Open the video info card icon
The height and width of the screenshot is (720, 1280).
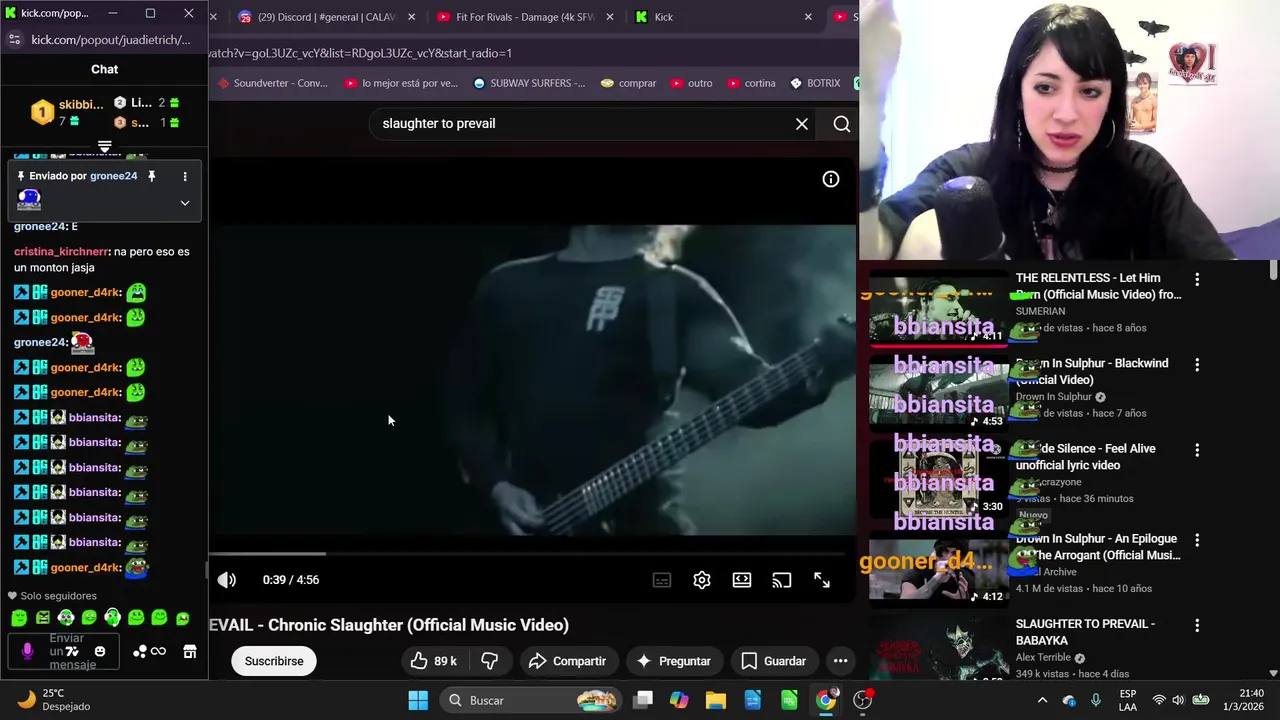(831, 179)
